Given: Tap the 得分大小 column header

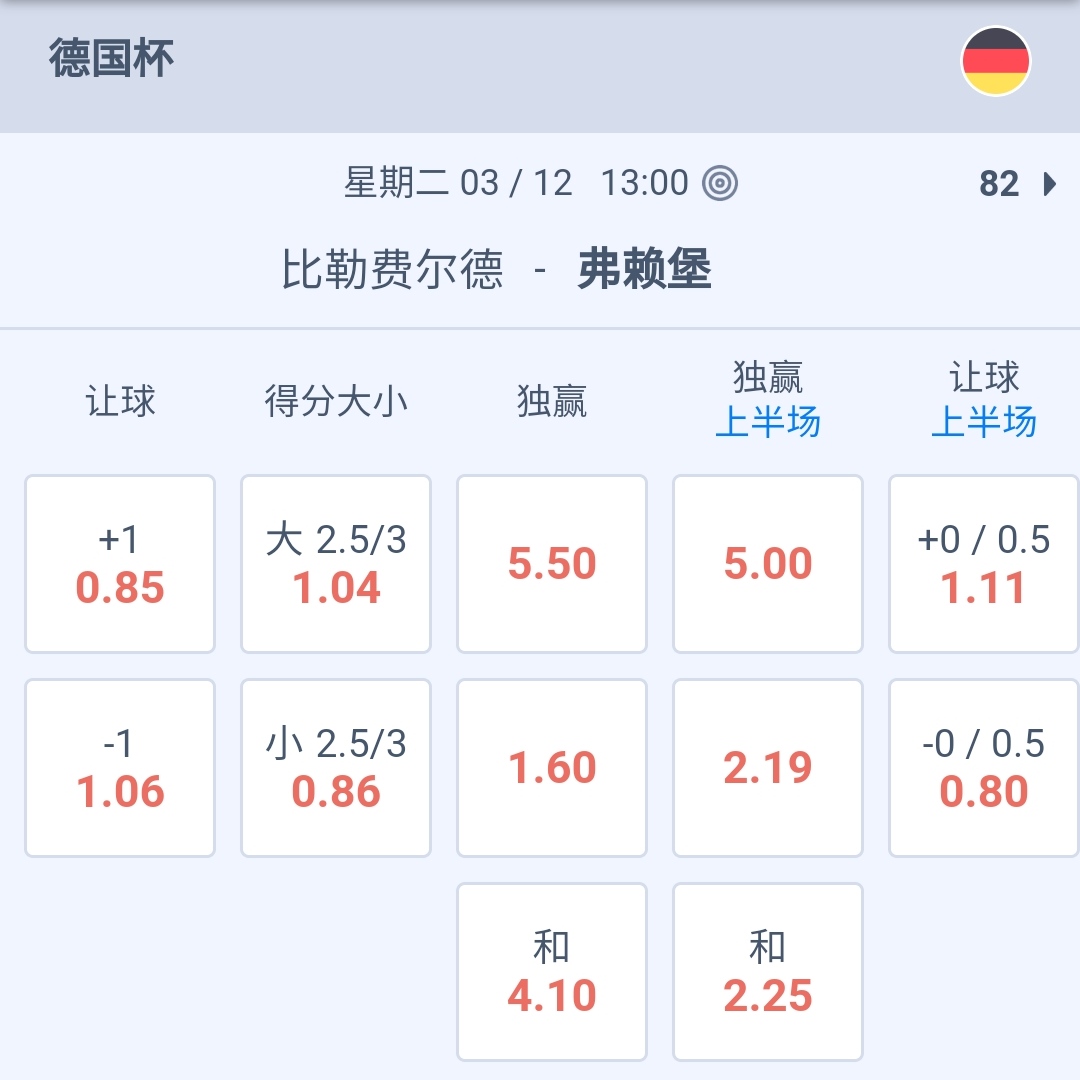Looking at the screenshot, I should [336, 401].
